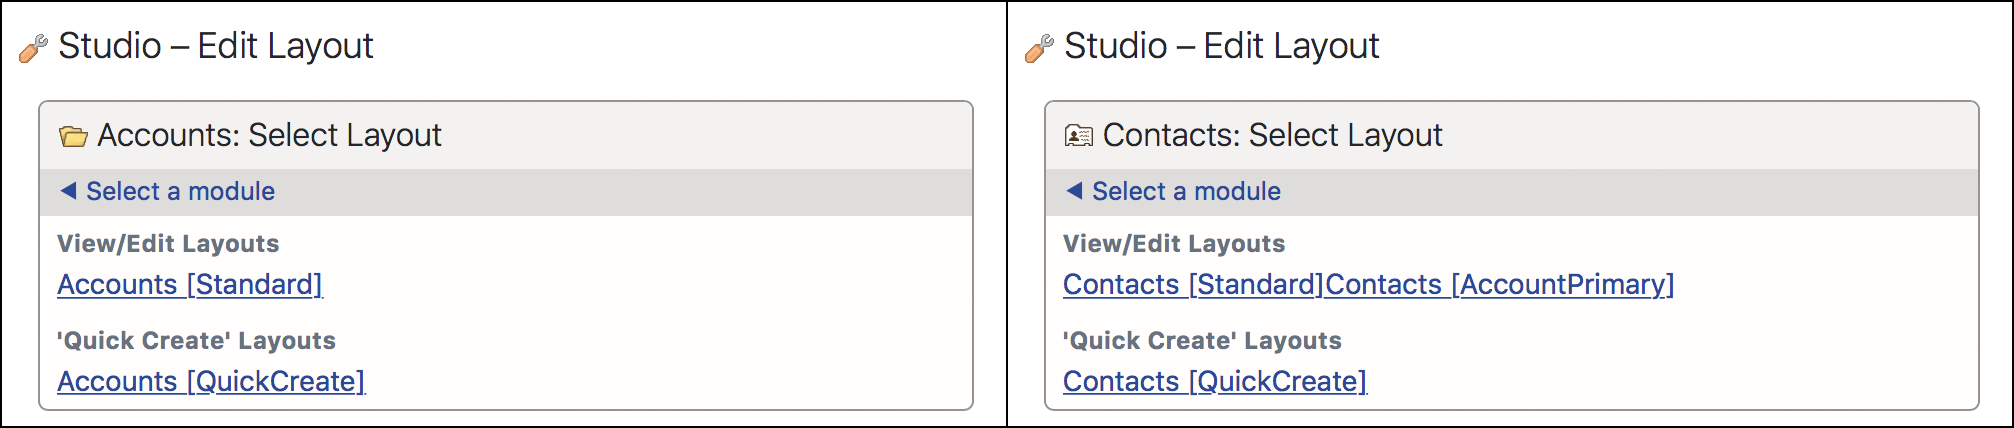Viewport: 2014px width, 428px height.
Task: Open the Contacts [QuickCreate] layout
Action: (x=1215, y=382)
